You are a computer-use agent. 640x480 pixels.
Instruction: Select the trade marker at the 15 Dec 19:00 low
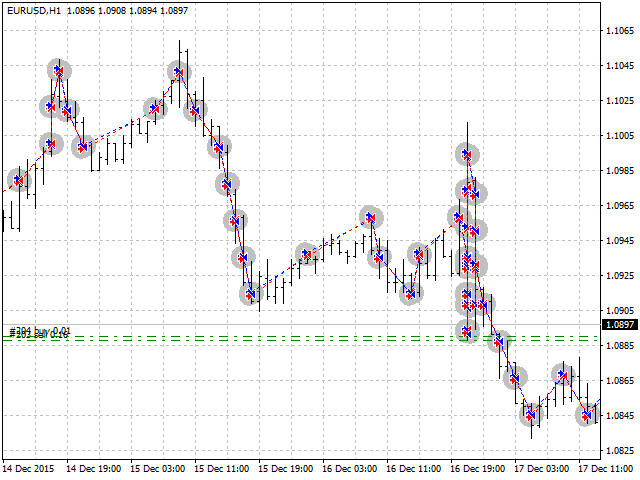coord(251,293)
